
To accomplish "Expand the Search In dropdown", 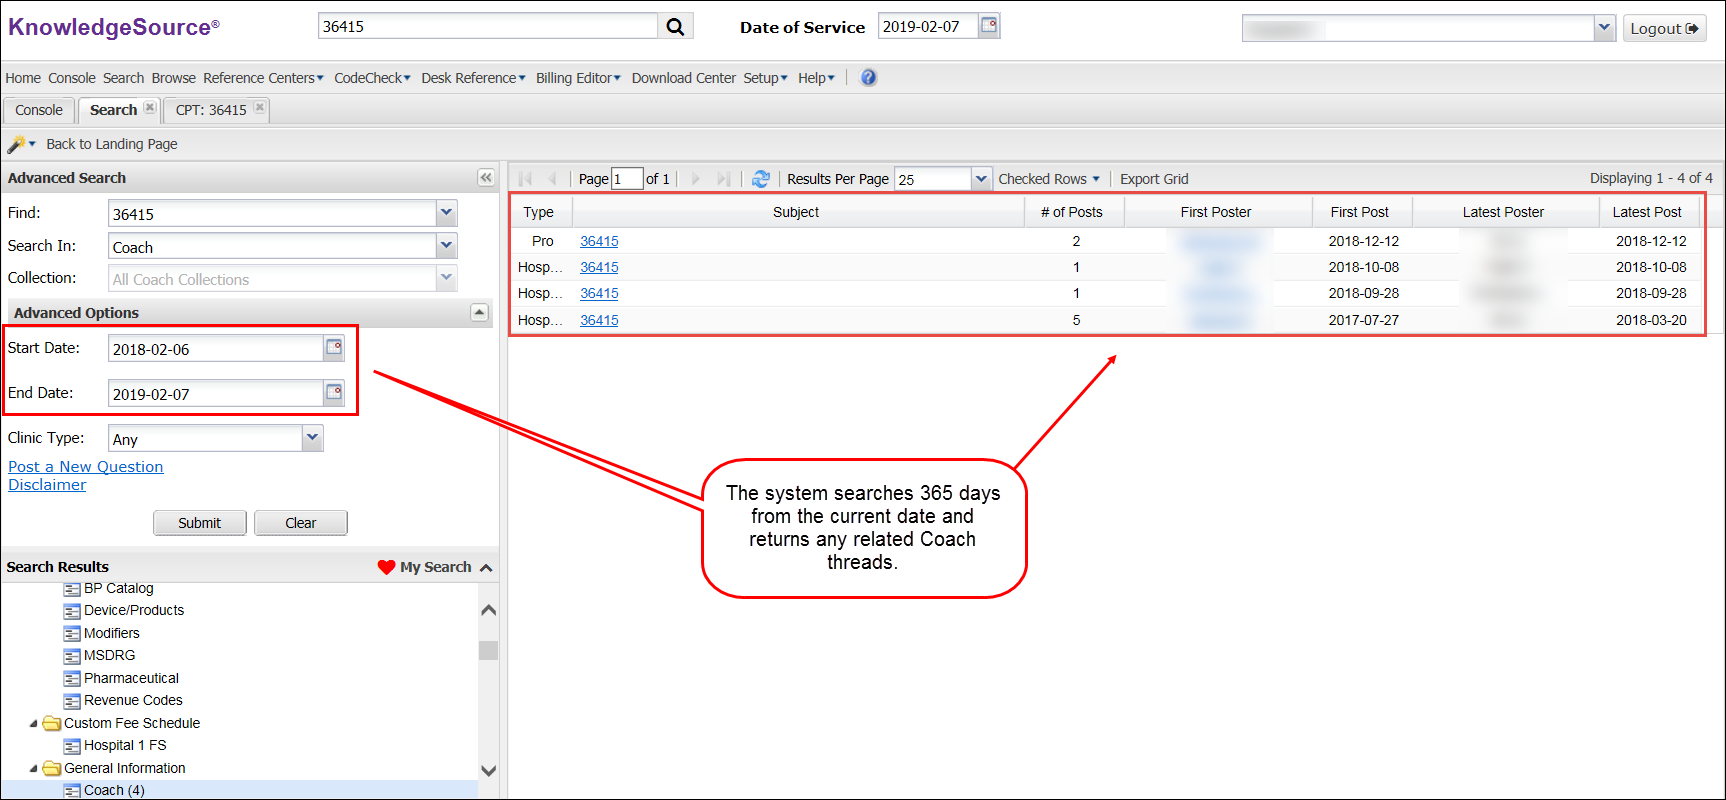I will (x=446, y=246).
